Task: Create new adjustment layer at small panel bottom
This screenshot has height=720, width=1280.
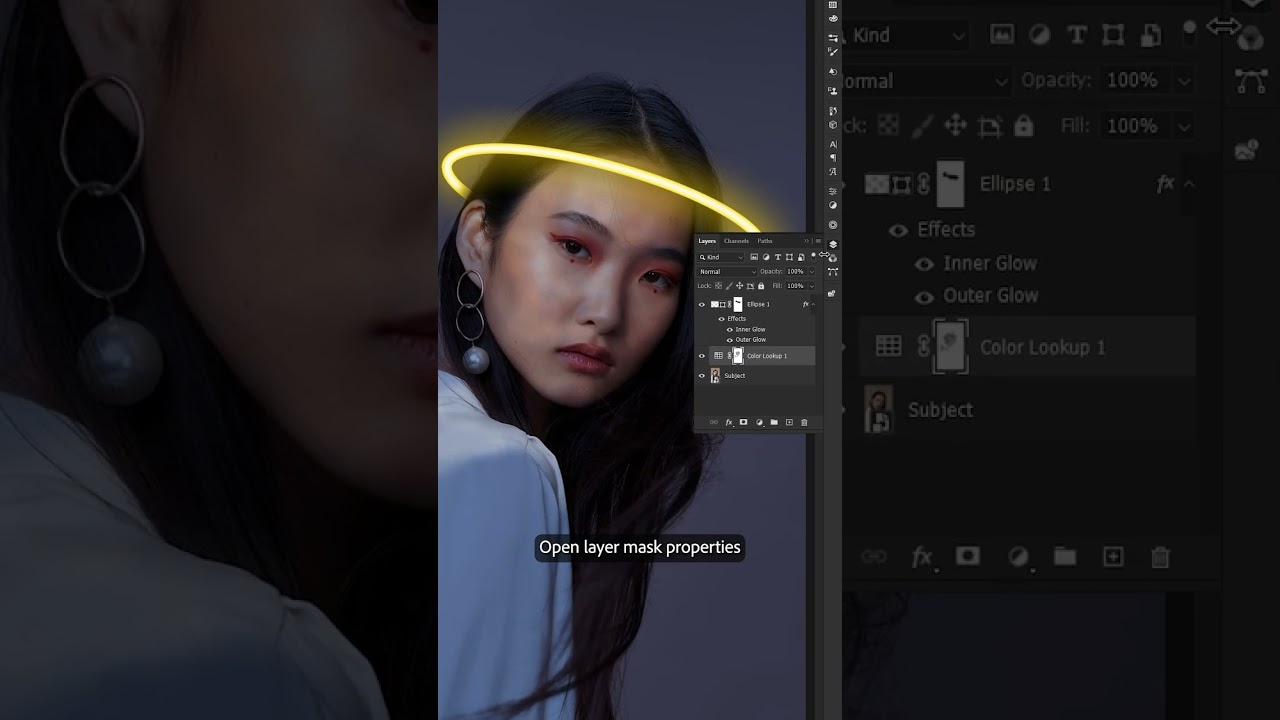Action: point(759,422)
